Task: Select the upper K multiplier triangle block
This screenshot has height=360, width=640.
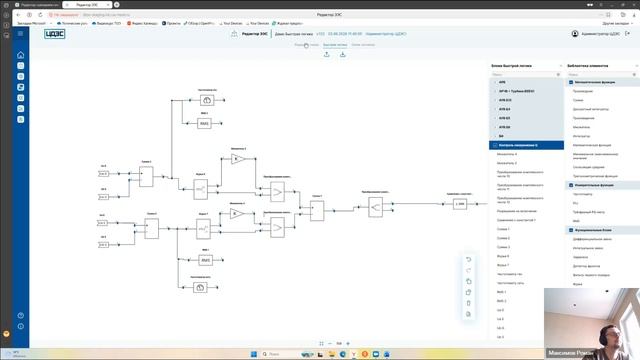Action: pyautogui.click(x=237, y=159)
